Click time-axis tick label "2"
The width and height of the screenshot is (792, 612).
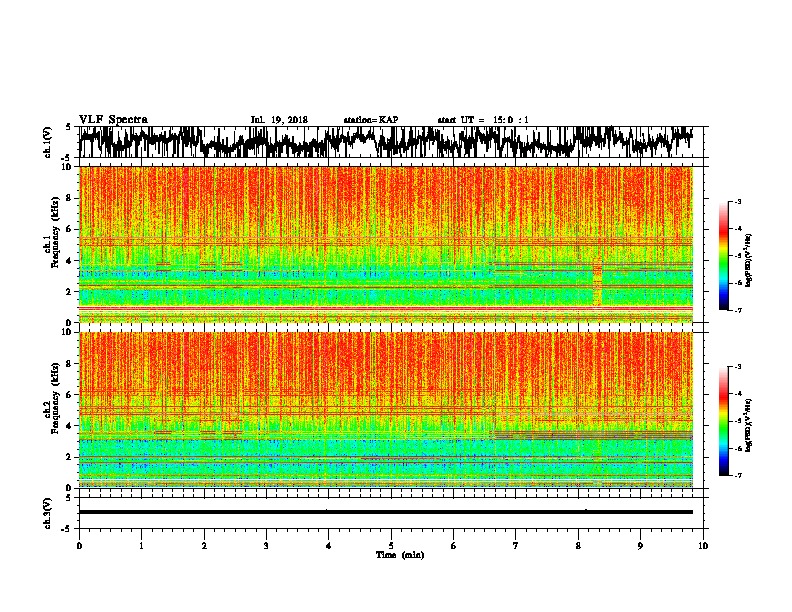click(204, 546)
